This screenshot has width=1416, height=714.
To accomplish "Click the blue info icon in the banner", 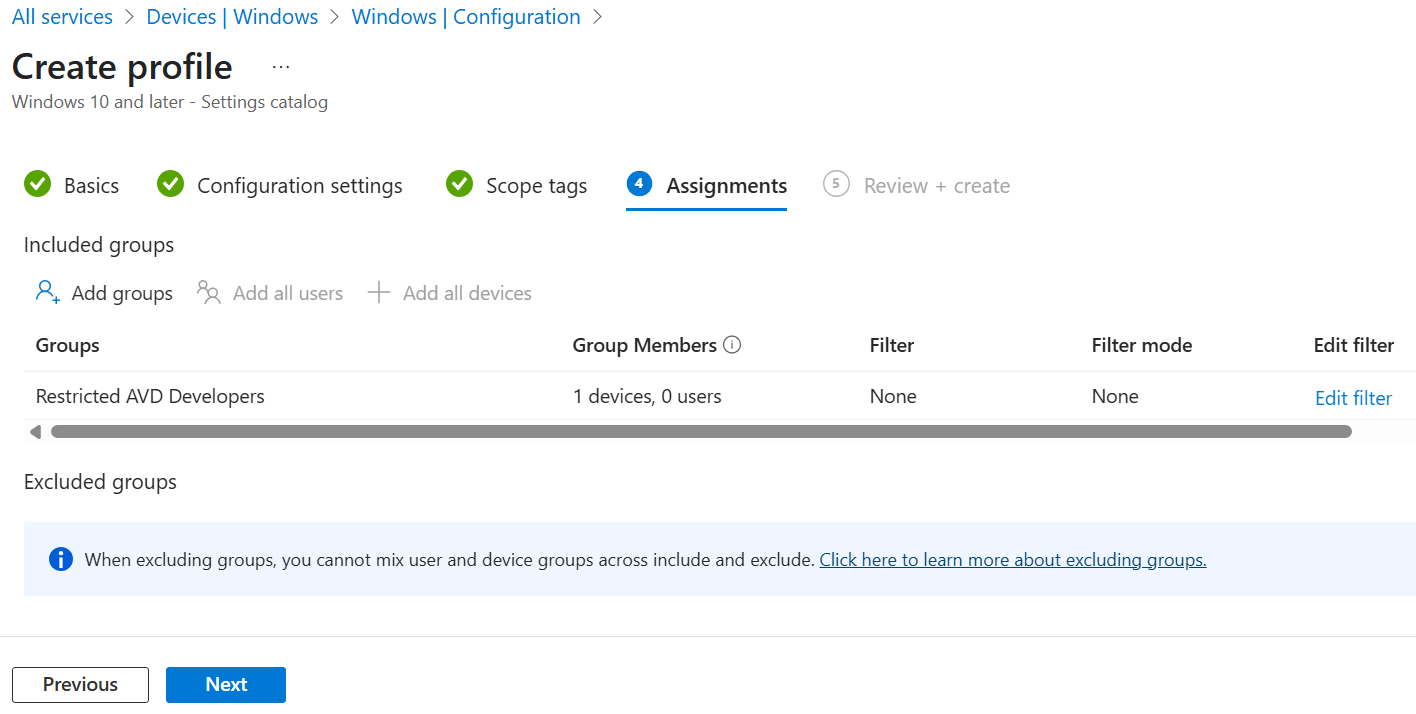I will [x=61, y=559].
